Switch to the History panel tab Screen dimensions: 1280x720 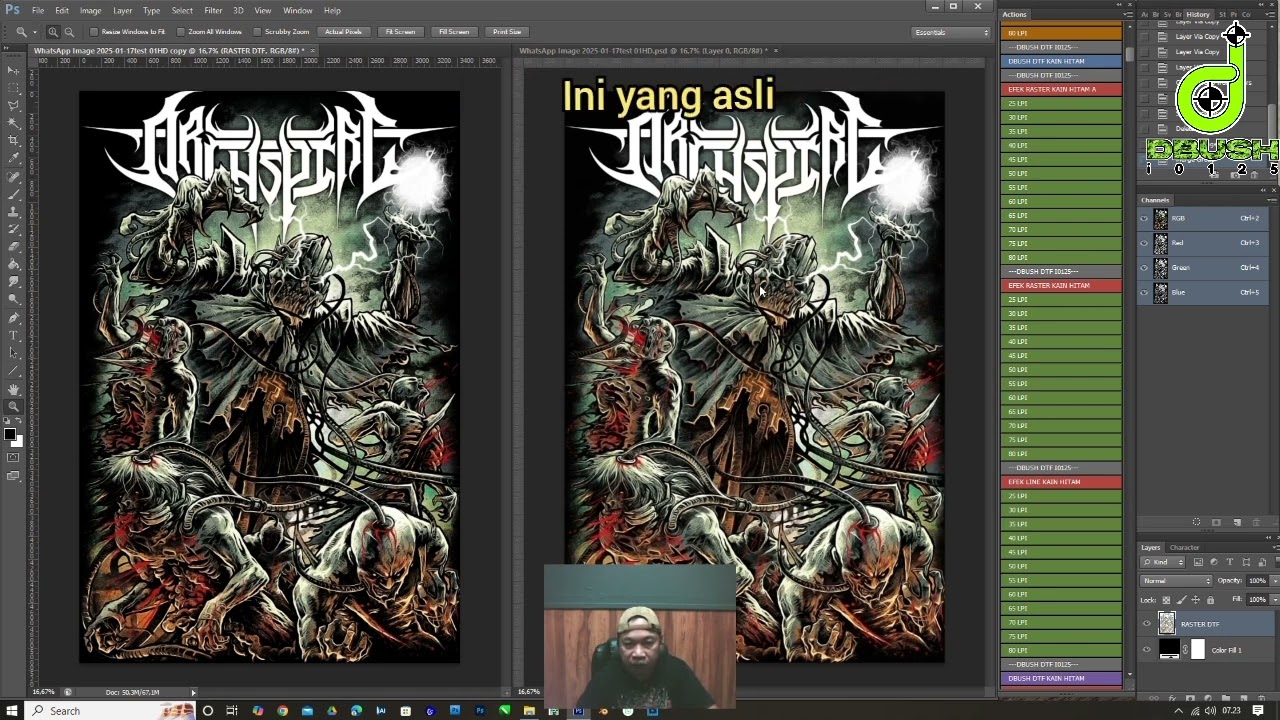point(1198,14)
